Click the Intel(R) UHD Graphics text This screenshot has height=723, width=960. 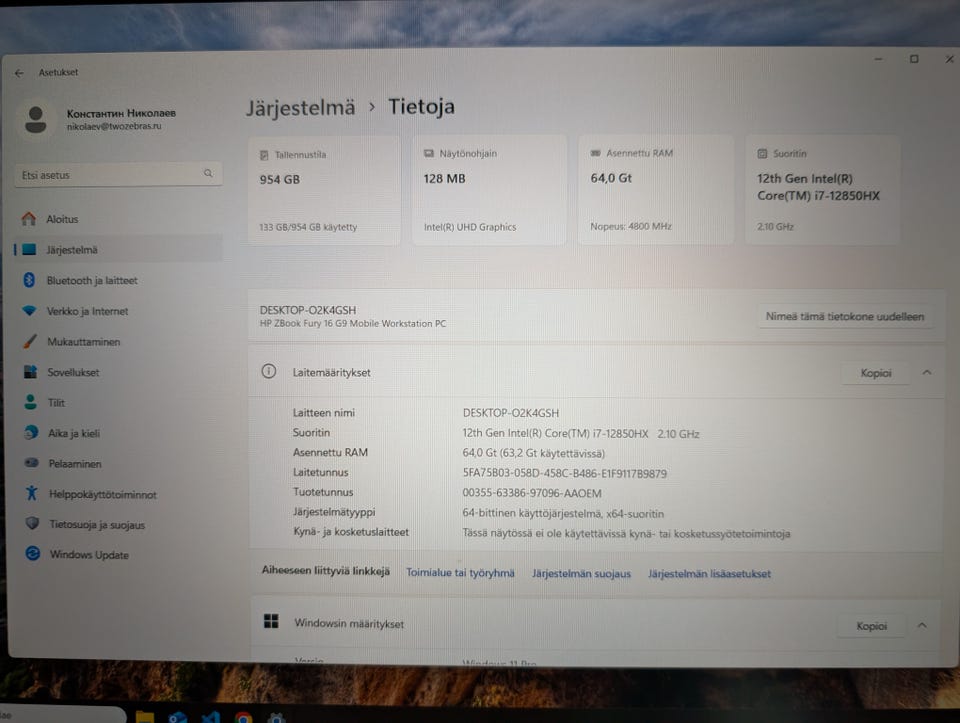click(x=470, y=227)
